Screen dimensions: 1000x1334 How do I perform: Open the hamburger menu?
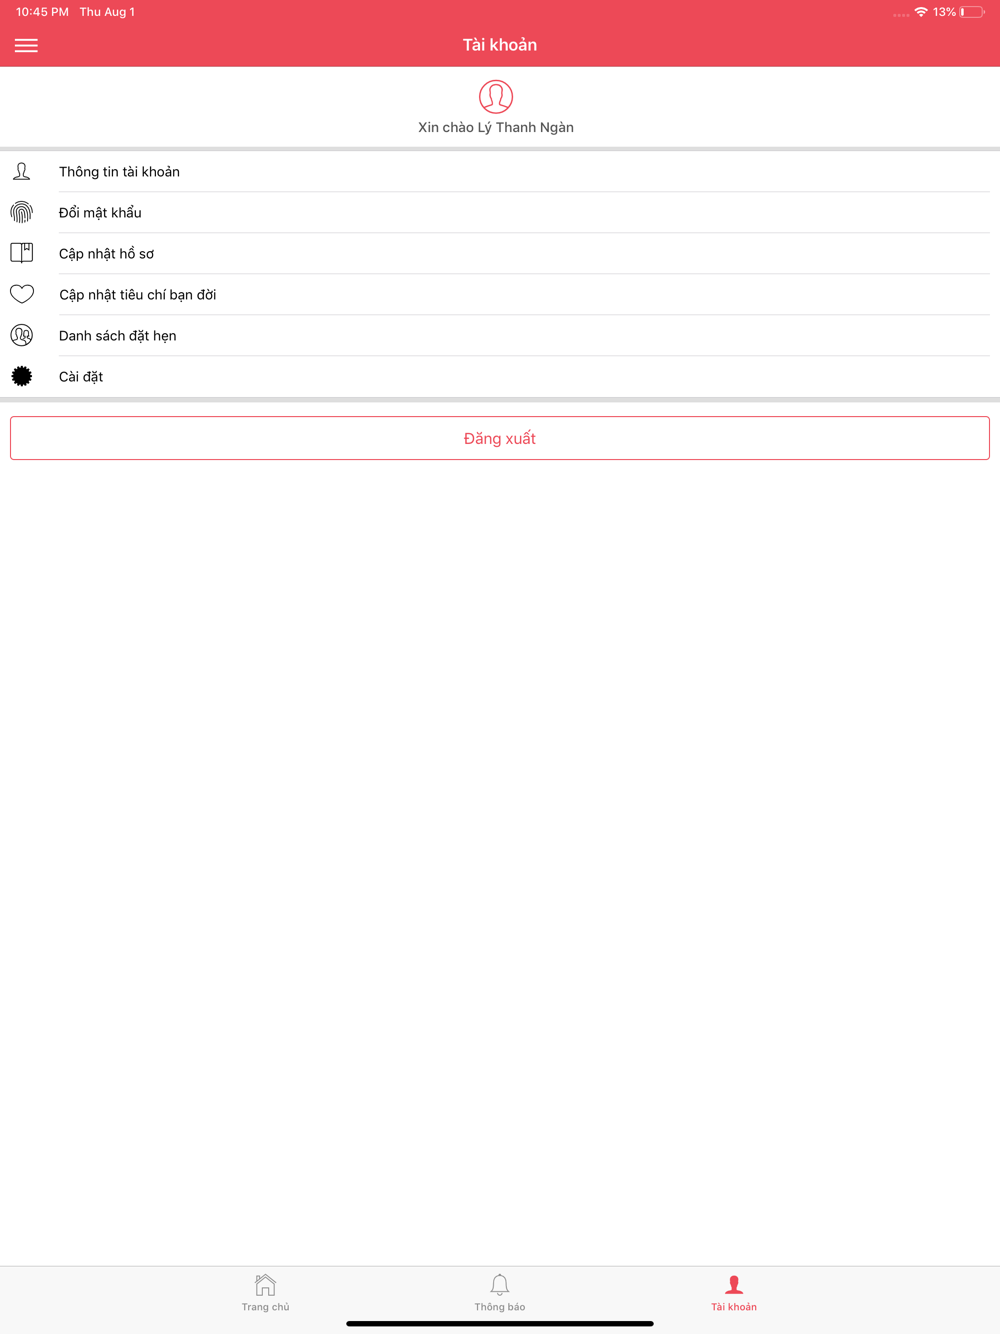pos(26,45)
